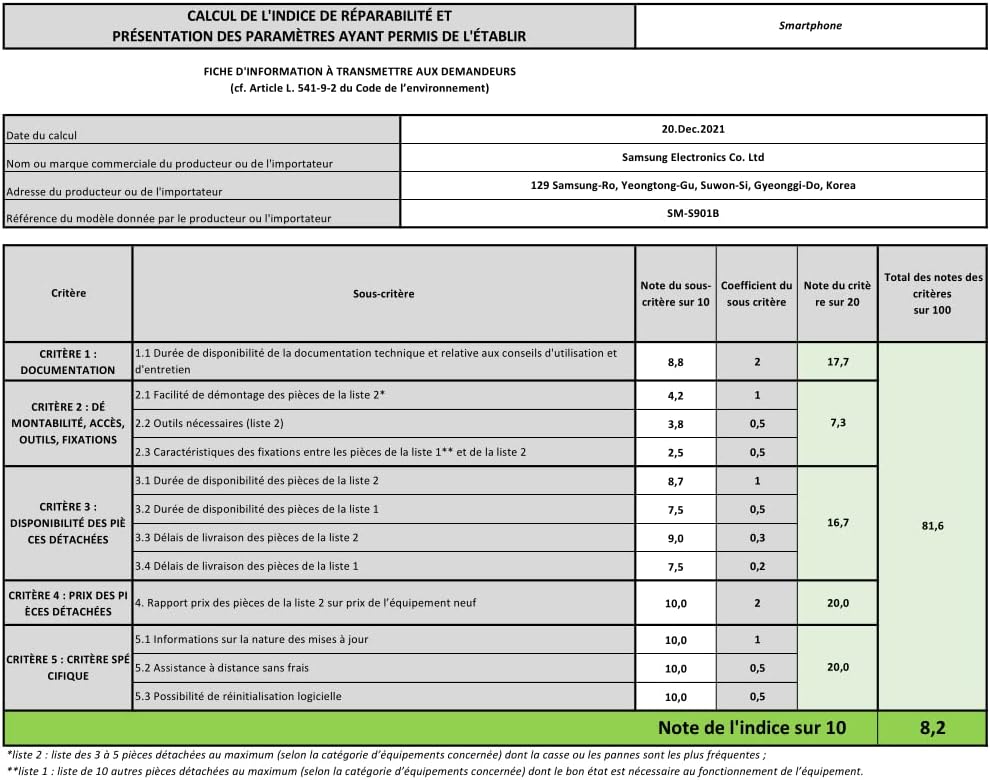The height and width of the screenshot is (780, 990).
Task: Select the final index score 8,2
Action: click(x=932, y=728)
